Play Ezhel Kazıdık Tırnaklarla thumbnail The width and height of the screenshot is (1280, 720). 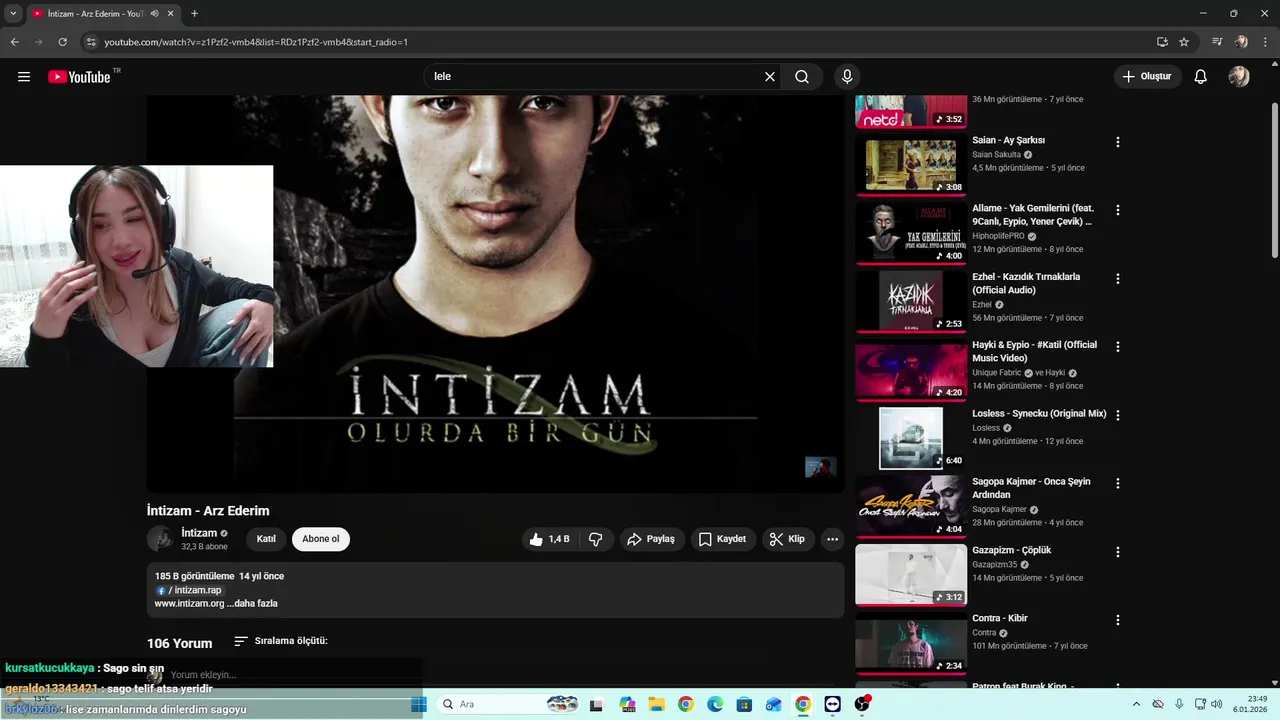point(911,301)
